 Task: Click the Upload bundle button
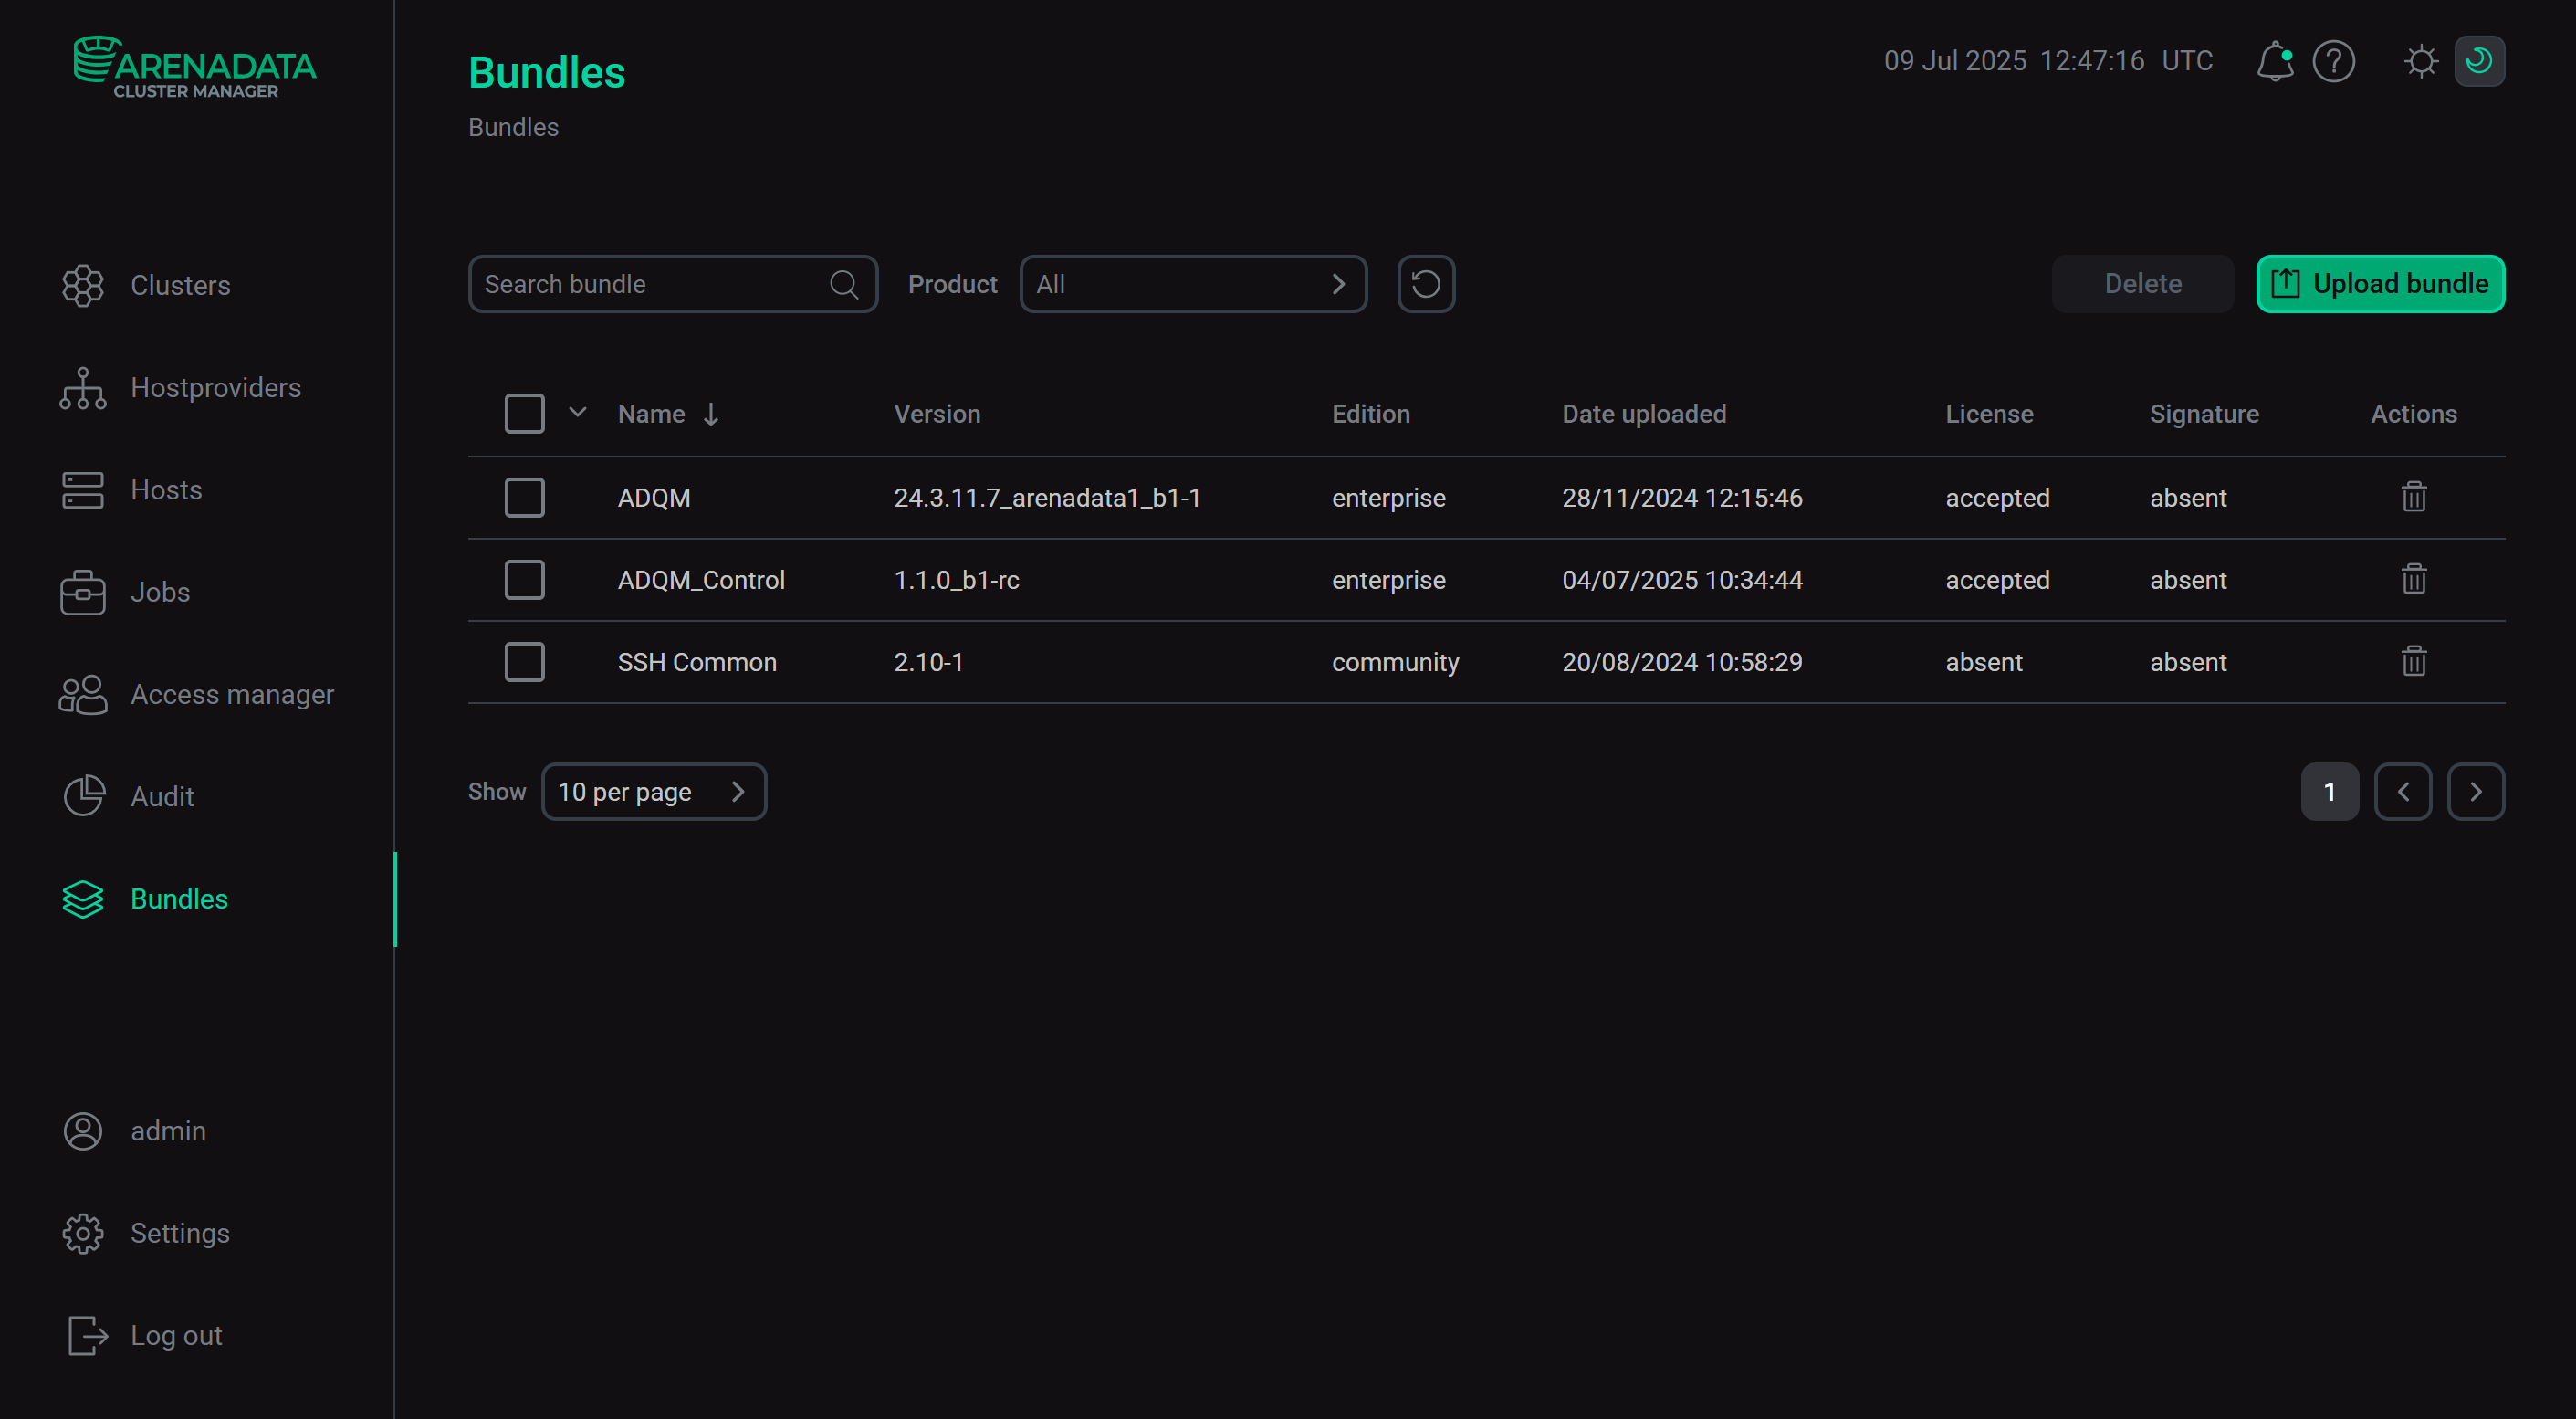2379,284
